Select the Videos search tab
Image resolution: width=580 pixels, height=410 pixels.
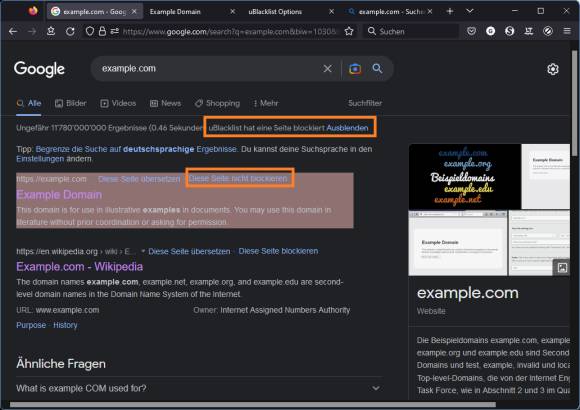[x=118, y=103]
